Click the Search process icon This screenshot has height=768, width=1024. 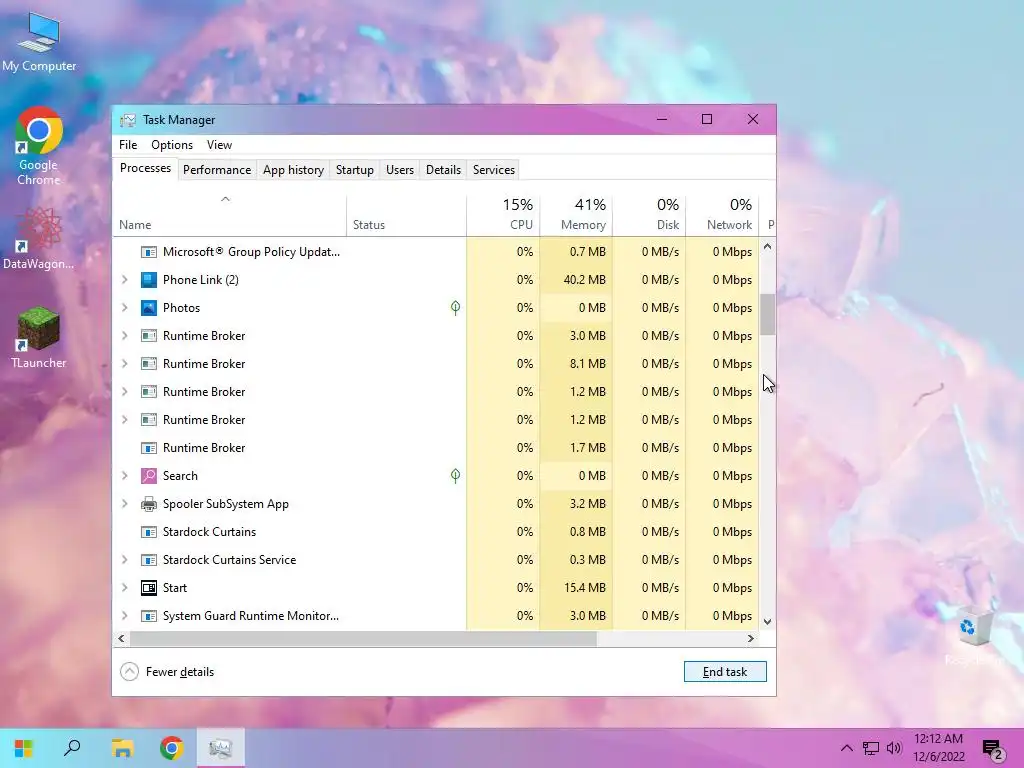149,476
